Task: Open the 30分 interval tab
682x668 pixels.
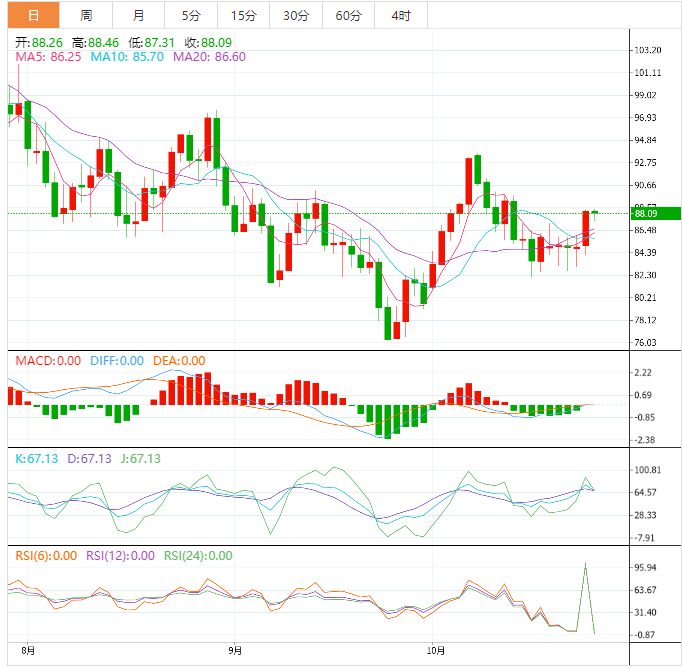Action: [x=296, y=15]
